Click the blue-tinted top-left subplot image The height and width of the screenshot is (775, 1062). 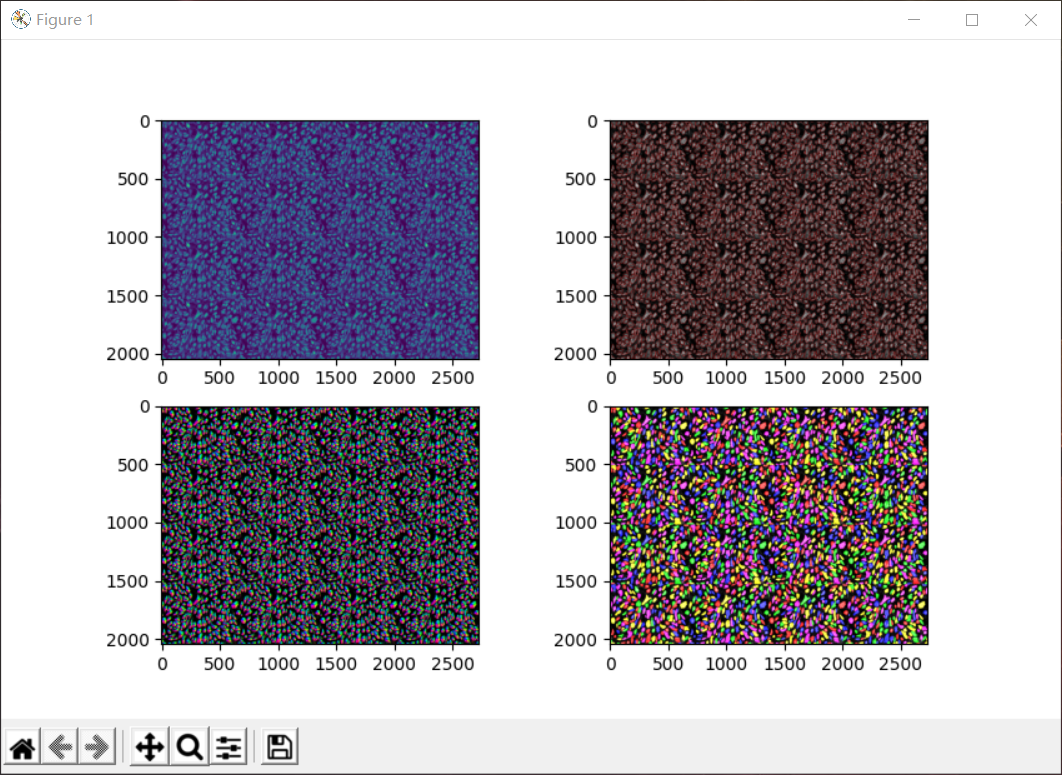pos(320,238)
